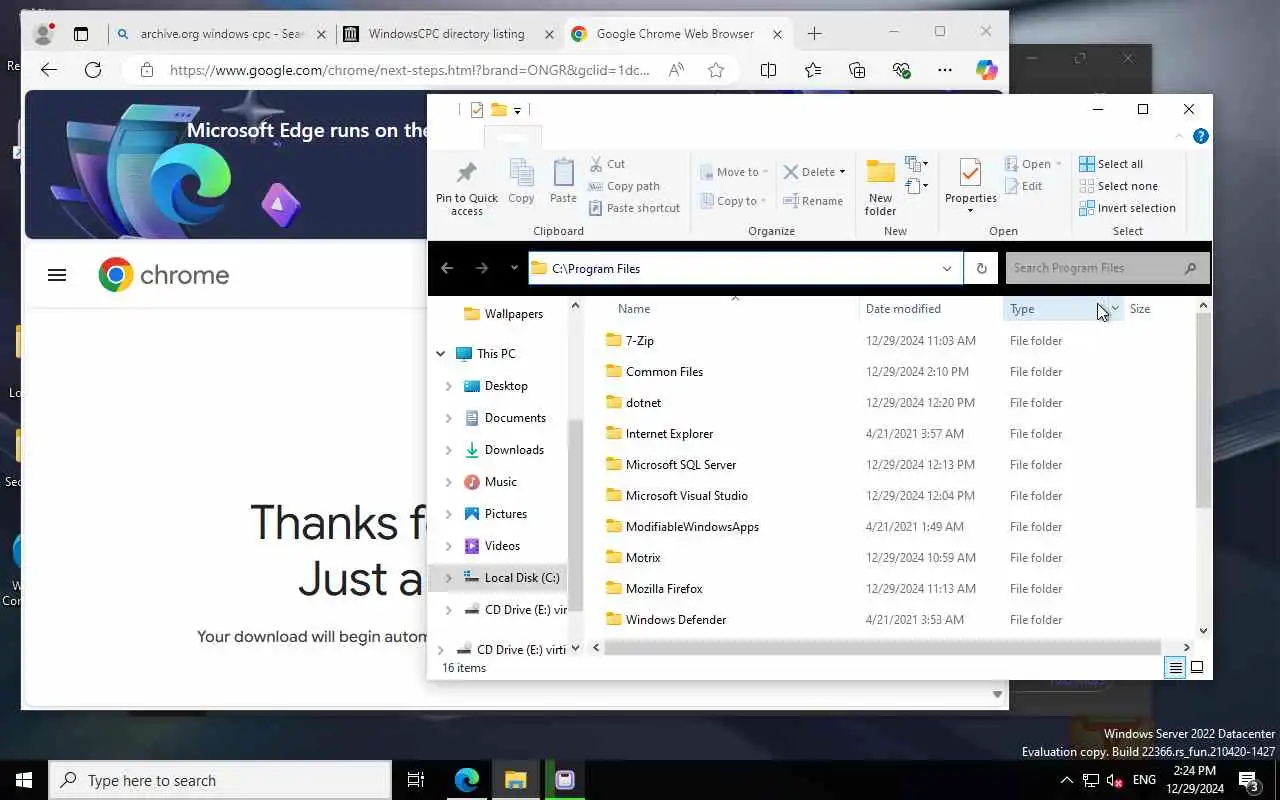This screenshot has width=1280, height=800.
Task: Go forward in File Explorer navigation
Action: 482,268
